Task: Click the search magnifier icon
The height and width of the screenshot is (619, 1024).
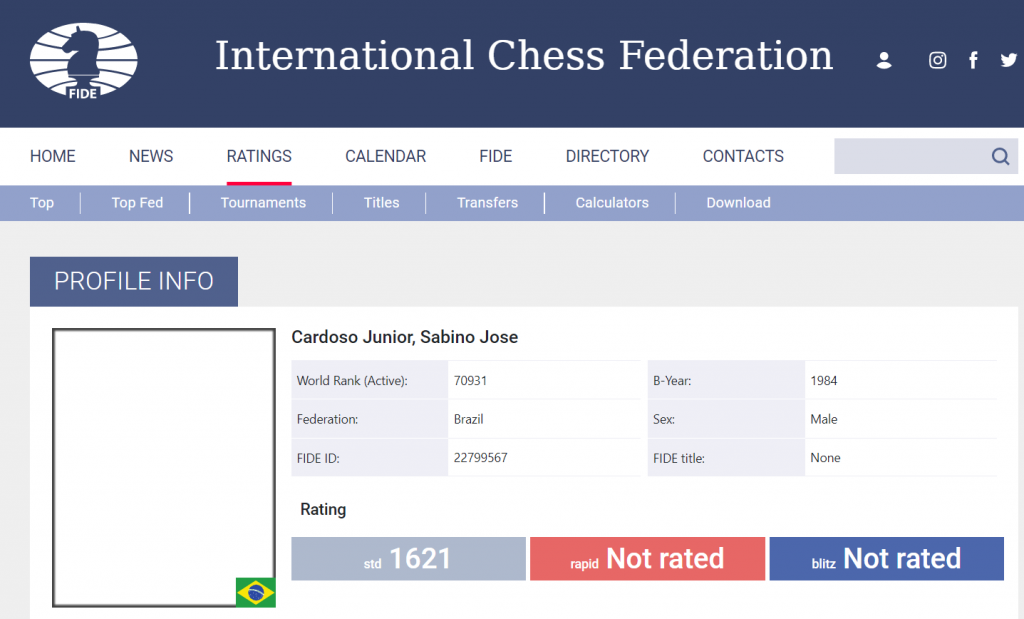Action: pyautogui.click(x=1000, y=156)
